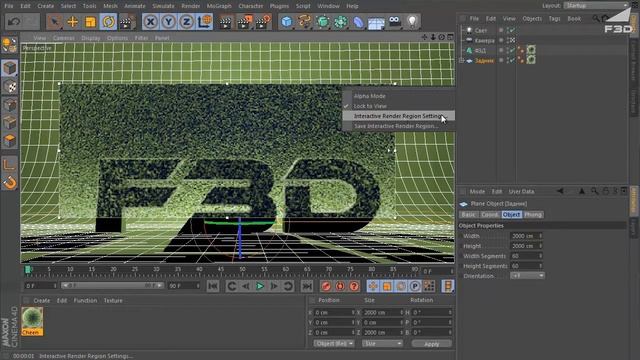Open the Render menu
This screenshot has height=360, width=640.
click(x=191, y=6)
